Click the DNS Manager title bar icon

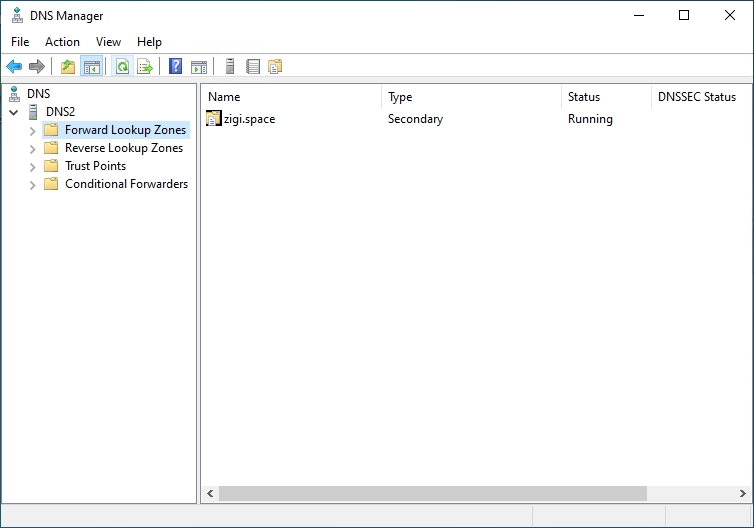(17, 15)
